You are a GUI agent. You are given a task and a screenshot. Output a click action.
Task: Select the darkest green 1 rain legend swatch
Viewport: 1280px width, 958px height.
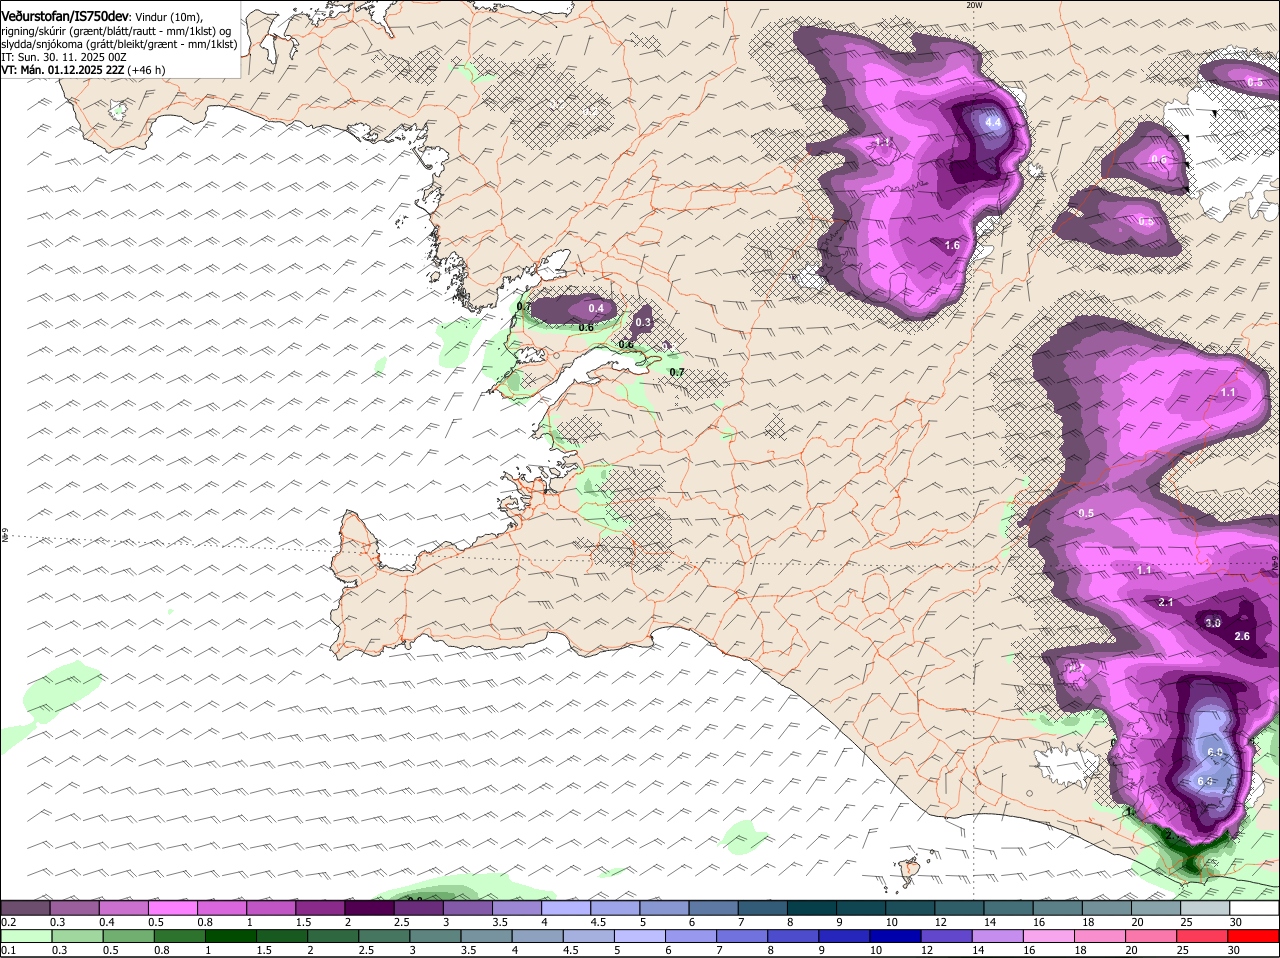click(230, 937)
